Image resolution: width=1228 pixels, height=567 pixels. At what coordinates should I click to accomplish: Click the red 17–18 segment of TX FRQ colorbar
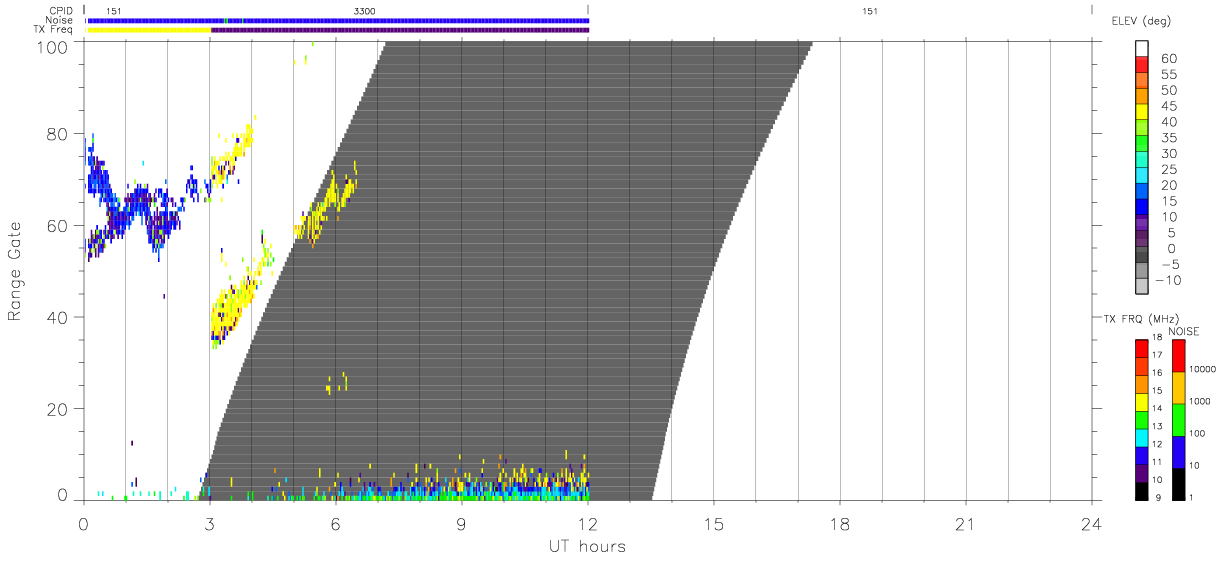[x=1143, y=348]
